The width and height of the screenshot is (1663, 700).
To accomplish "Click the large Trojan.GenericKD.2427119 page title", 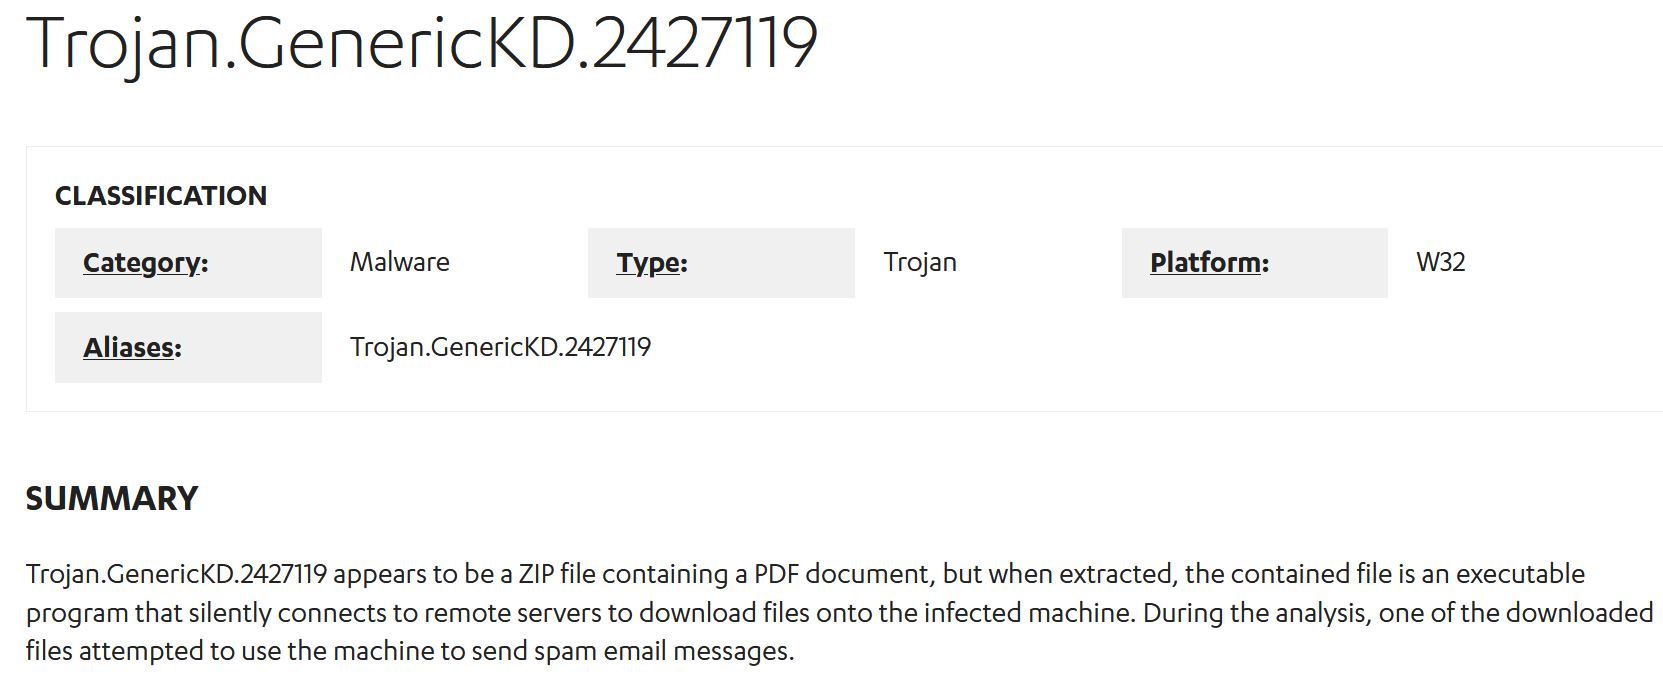I will pos(422,44).
